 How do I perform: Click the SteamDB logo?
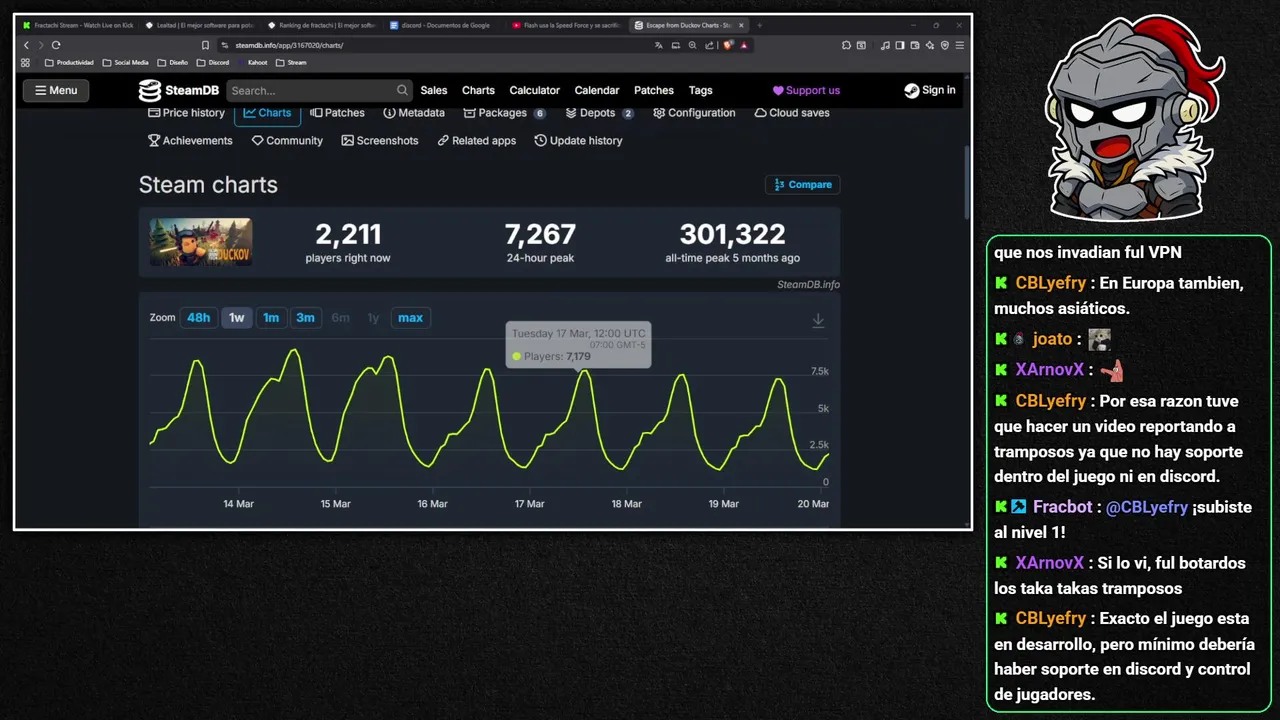(179, 90)
